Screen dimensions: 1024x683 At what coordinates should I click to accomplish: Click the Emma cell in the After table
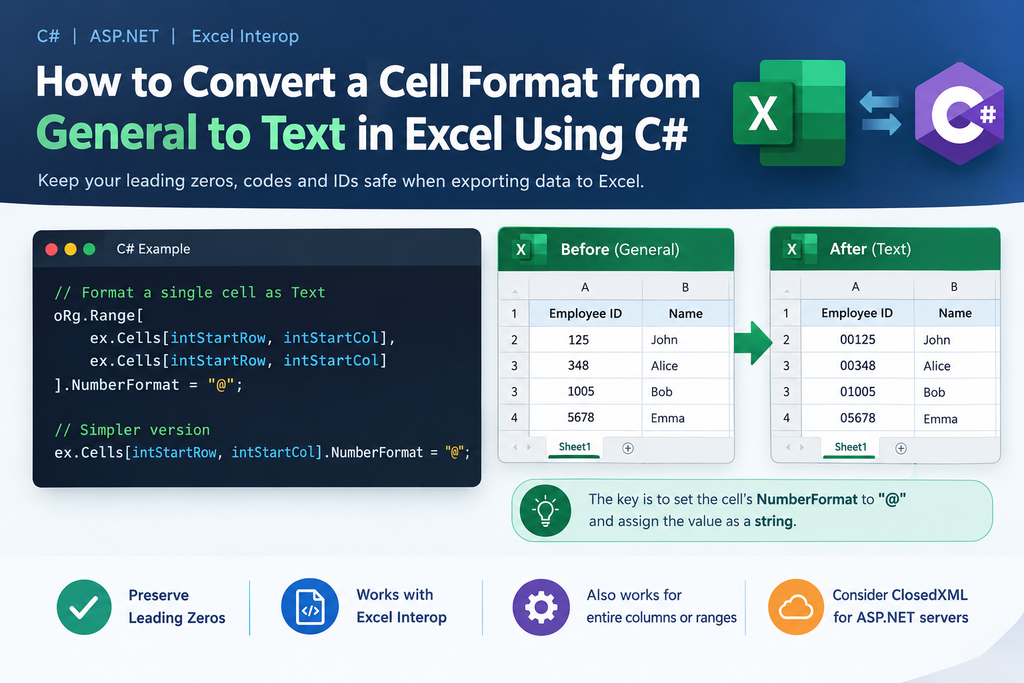(x=955, y=419)
